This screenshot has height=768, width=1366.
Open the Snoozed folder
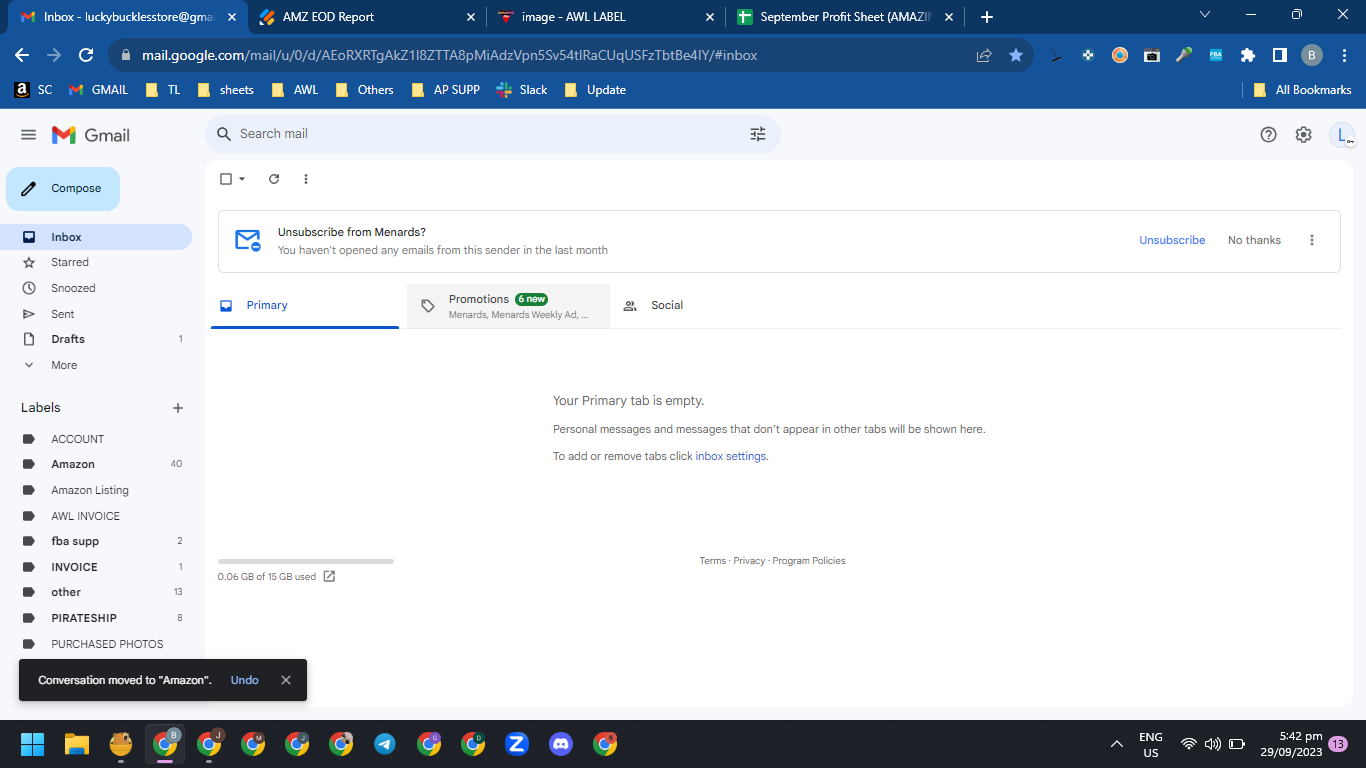point(96,288)
